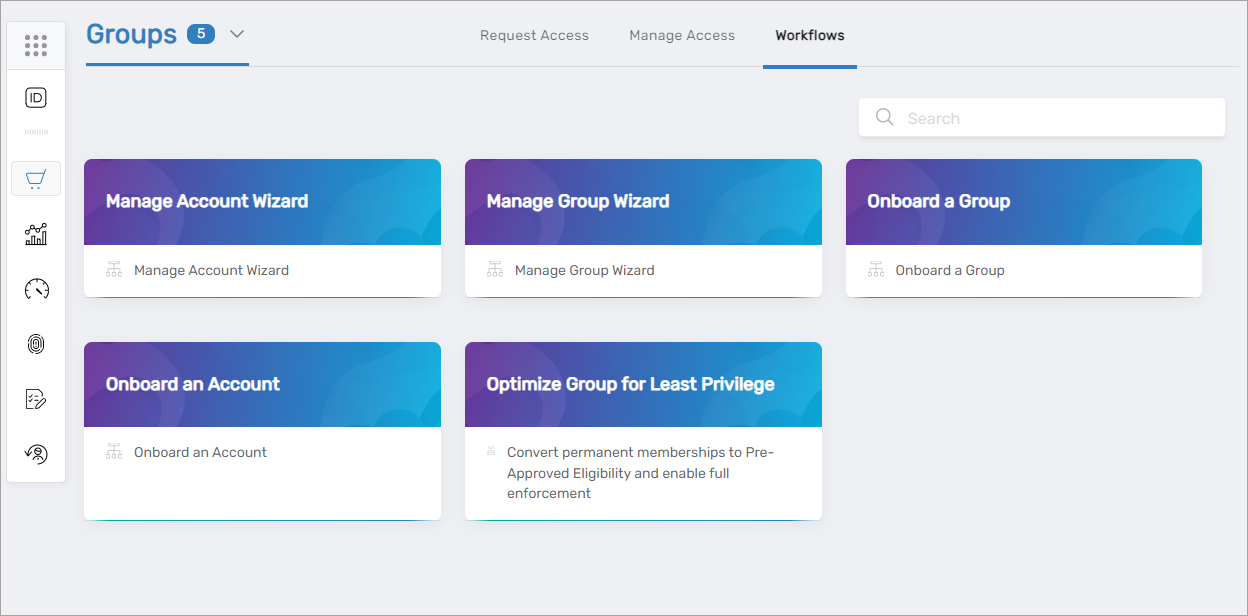The height and width of the screenshot is (616, 1248).
Task: Open the apps grid menu
Action: [x=36, y=45]
